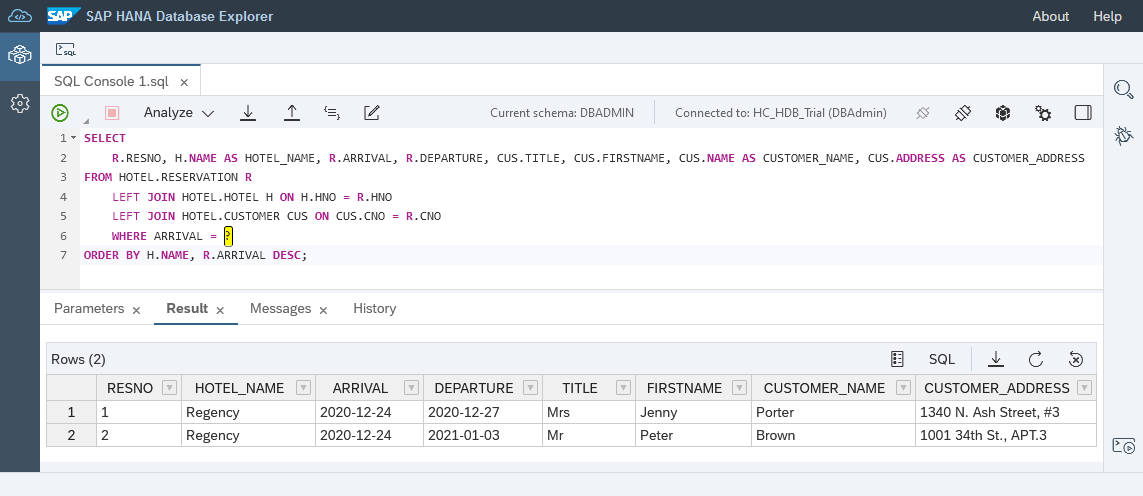This screenshot has height=496, width=1143.
Task: Toggle the side panel layout icon
Action: [1083, 112]
